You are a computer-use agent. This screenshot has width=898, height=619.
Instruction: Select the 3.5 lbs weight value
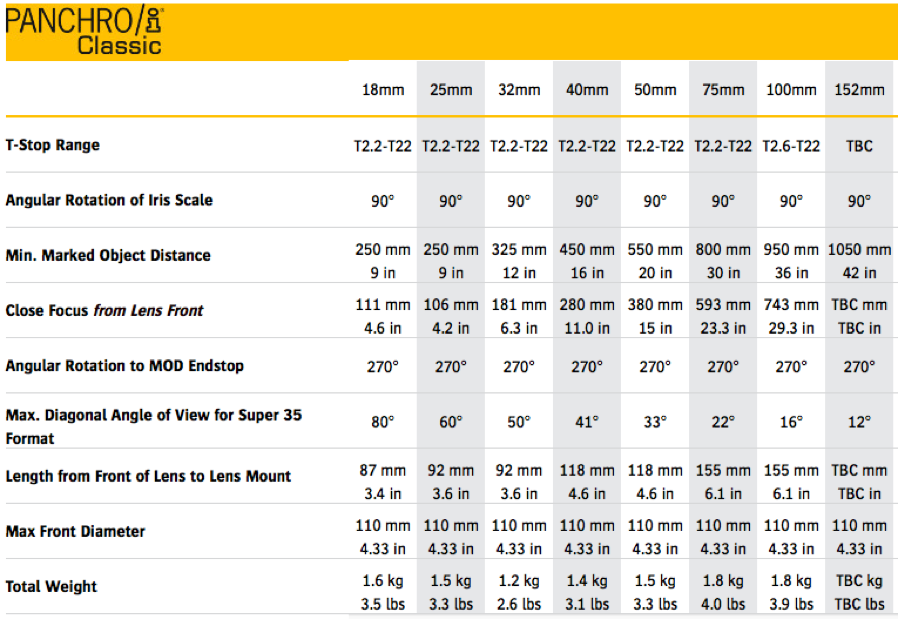(383, 605)
